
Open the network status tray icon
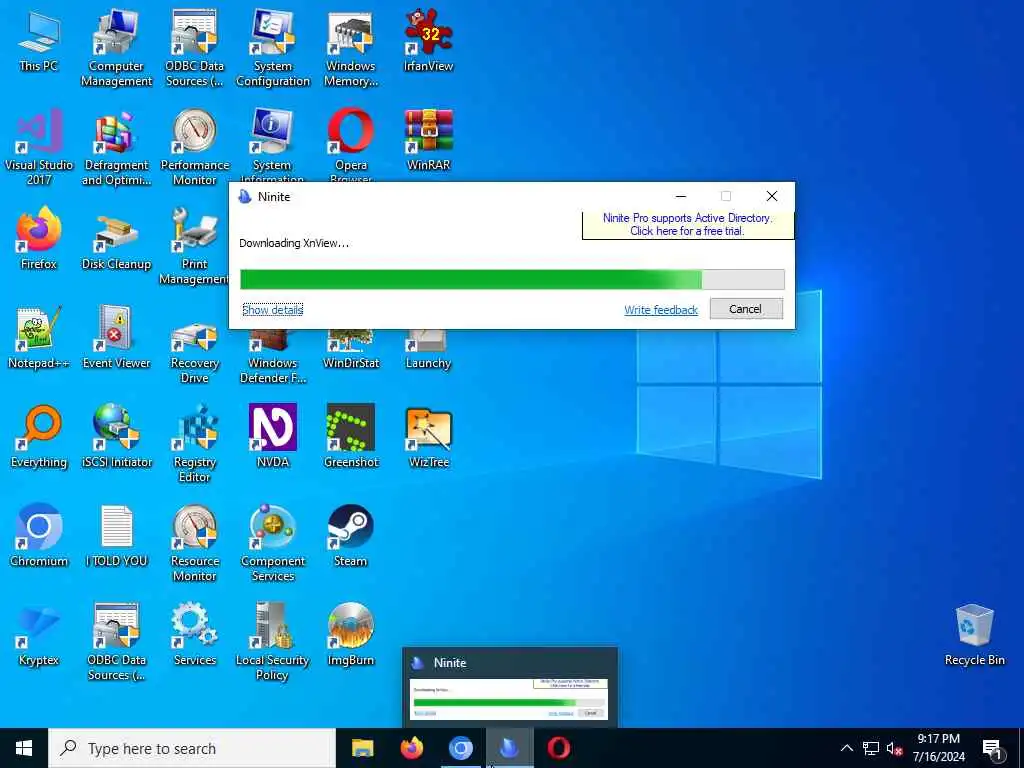coord(871,748)
